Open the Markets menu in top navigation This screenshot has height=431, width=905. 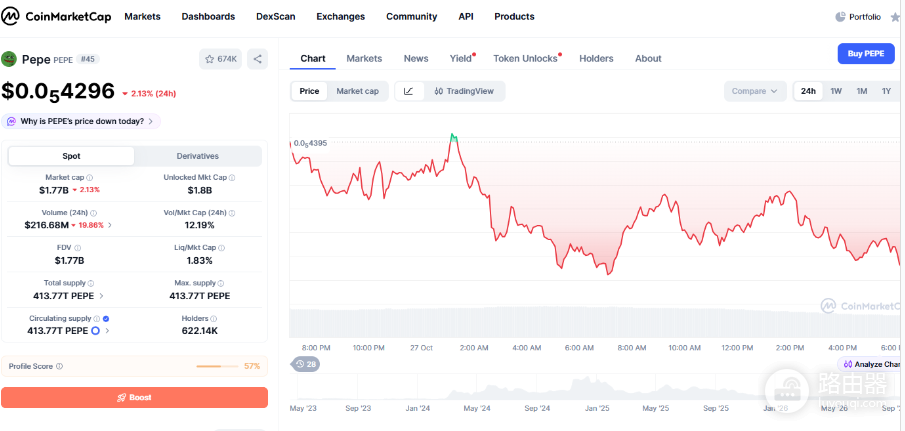143,17
